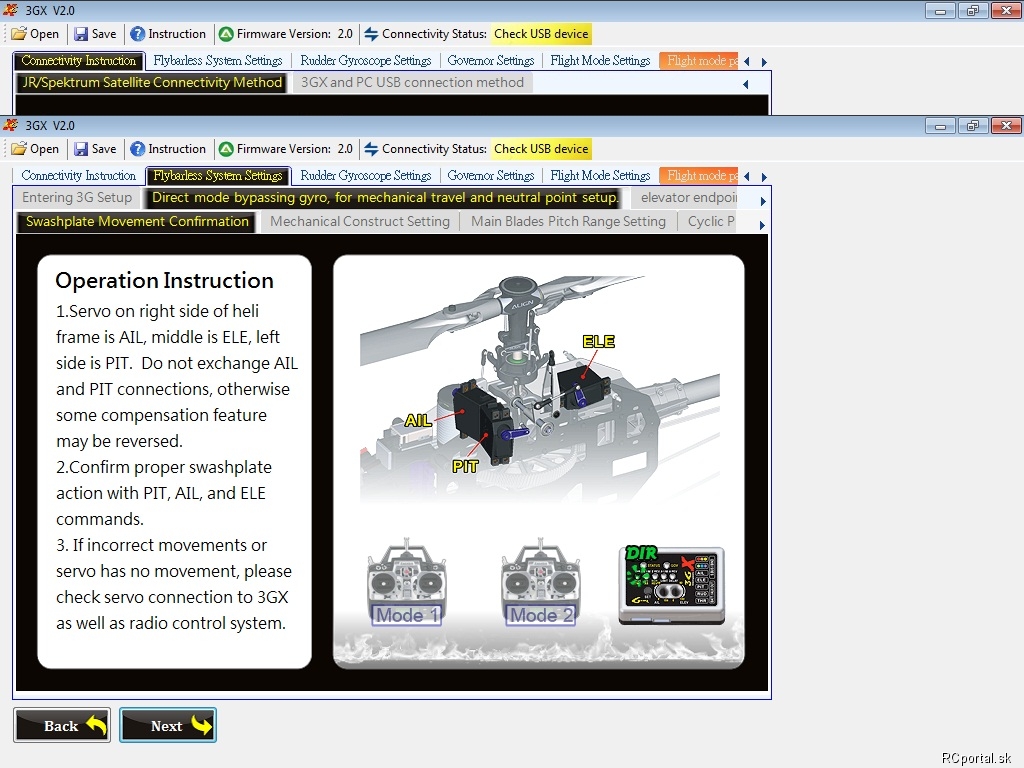Go to Flight Mode Settings tab in front window
This screenshot has width=1024, height=768.
click(x=600, y=176)
